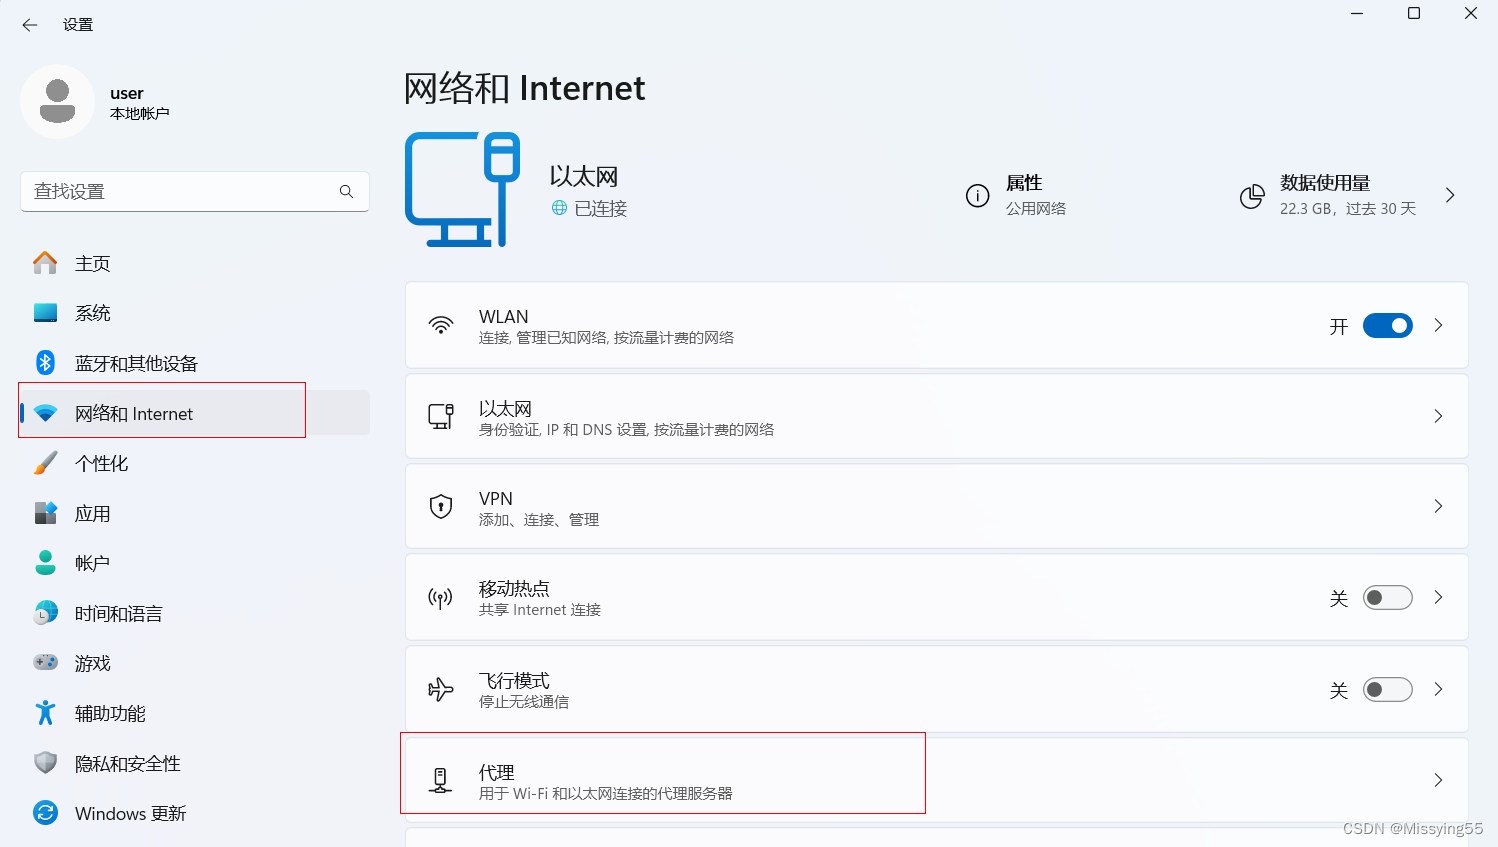Click the blue Ethernet connection illustration
The height and width of the screenshot is (847, 1498).
(462, 188)
